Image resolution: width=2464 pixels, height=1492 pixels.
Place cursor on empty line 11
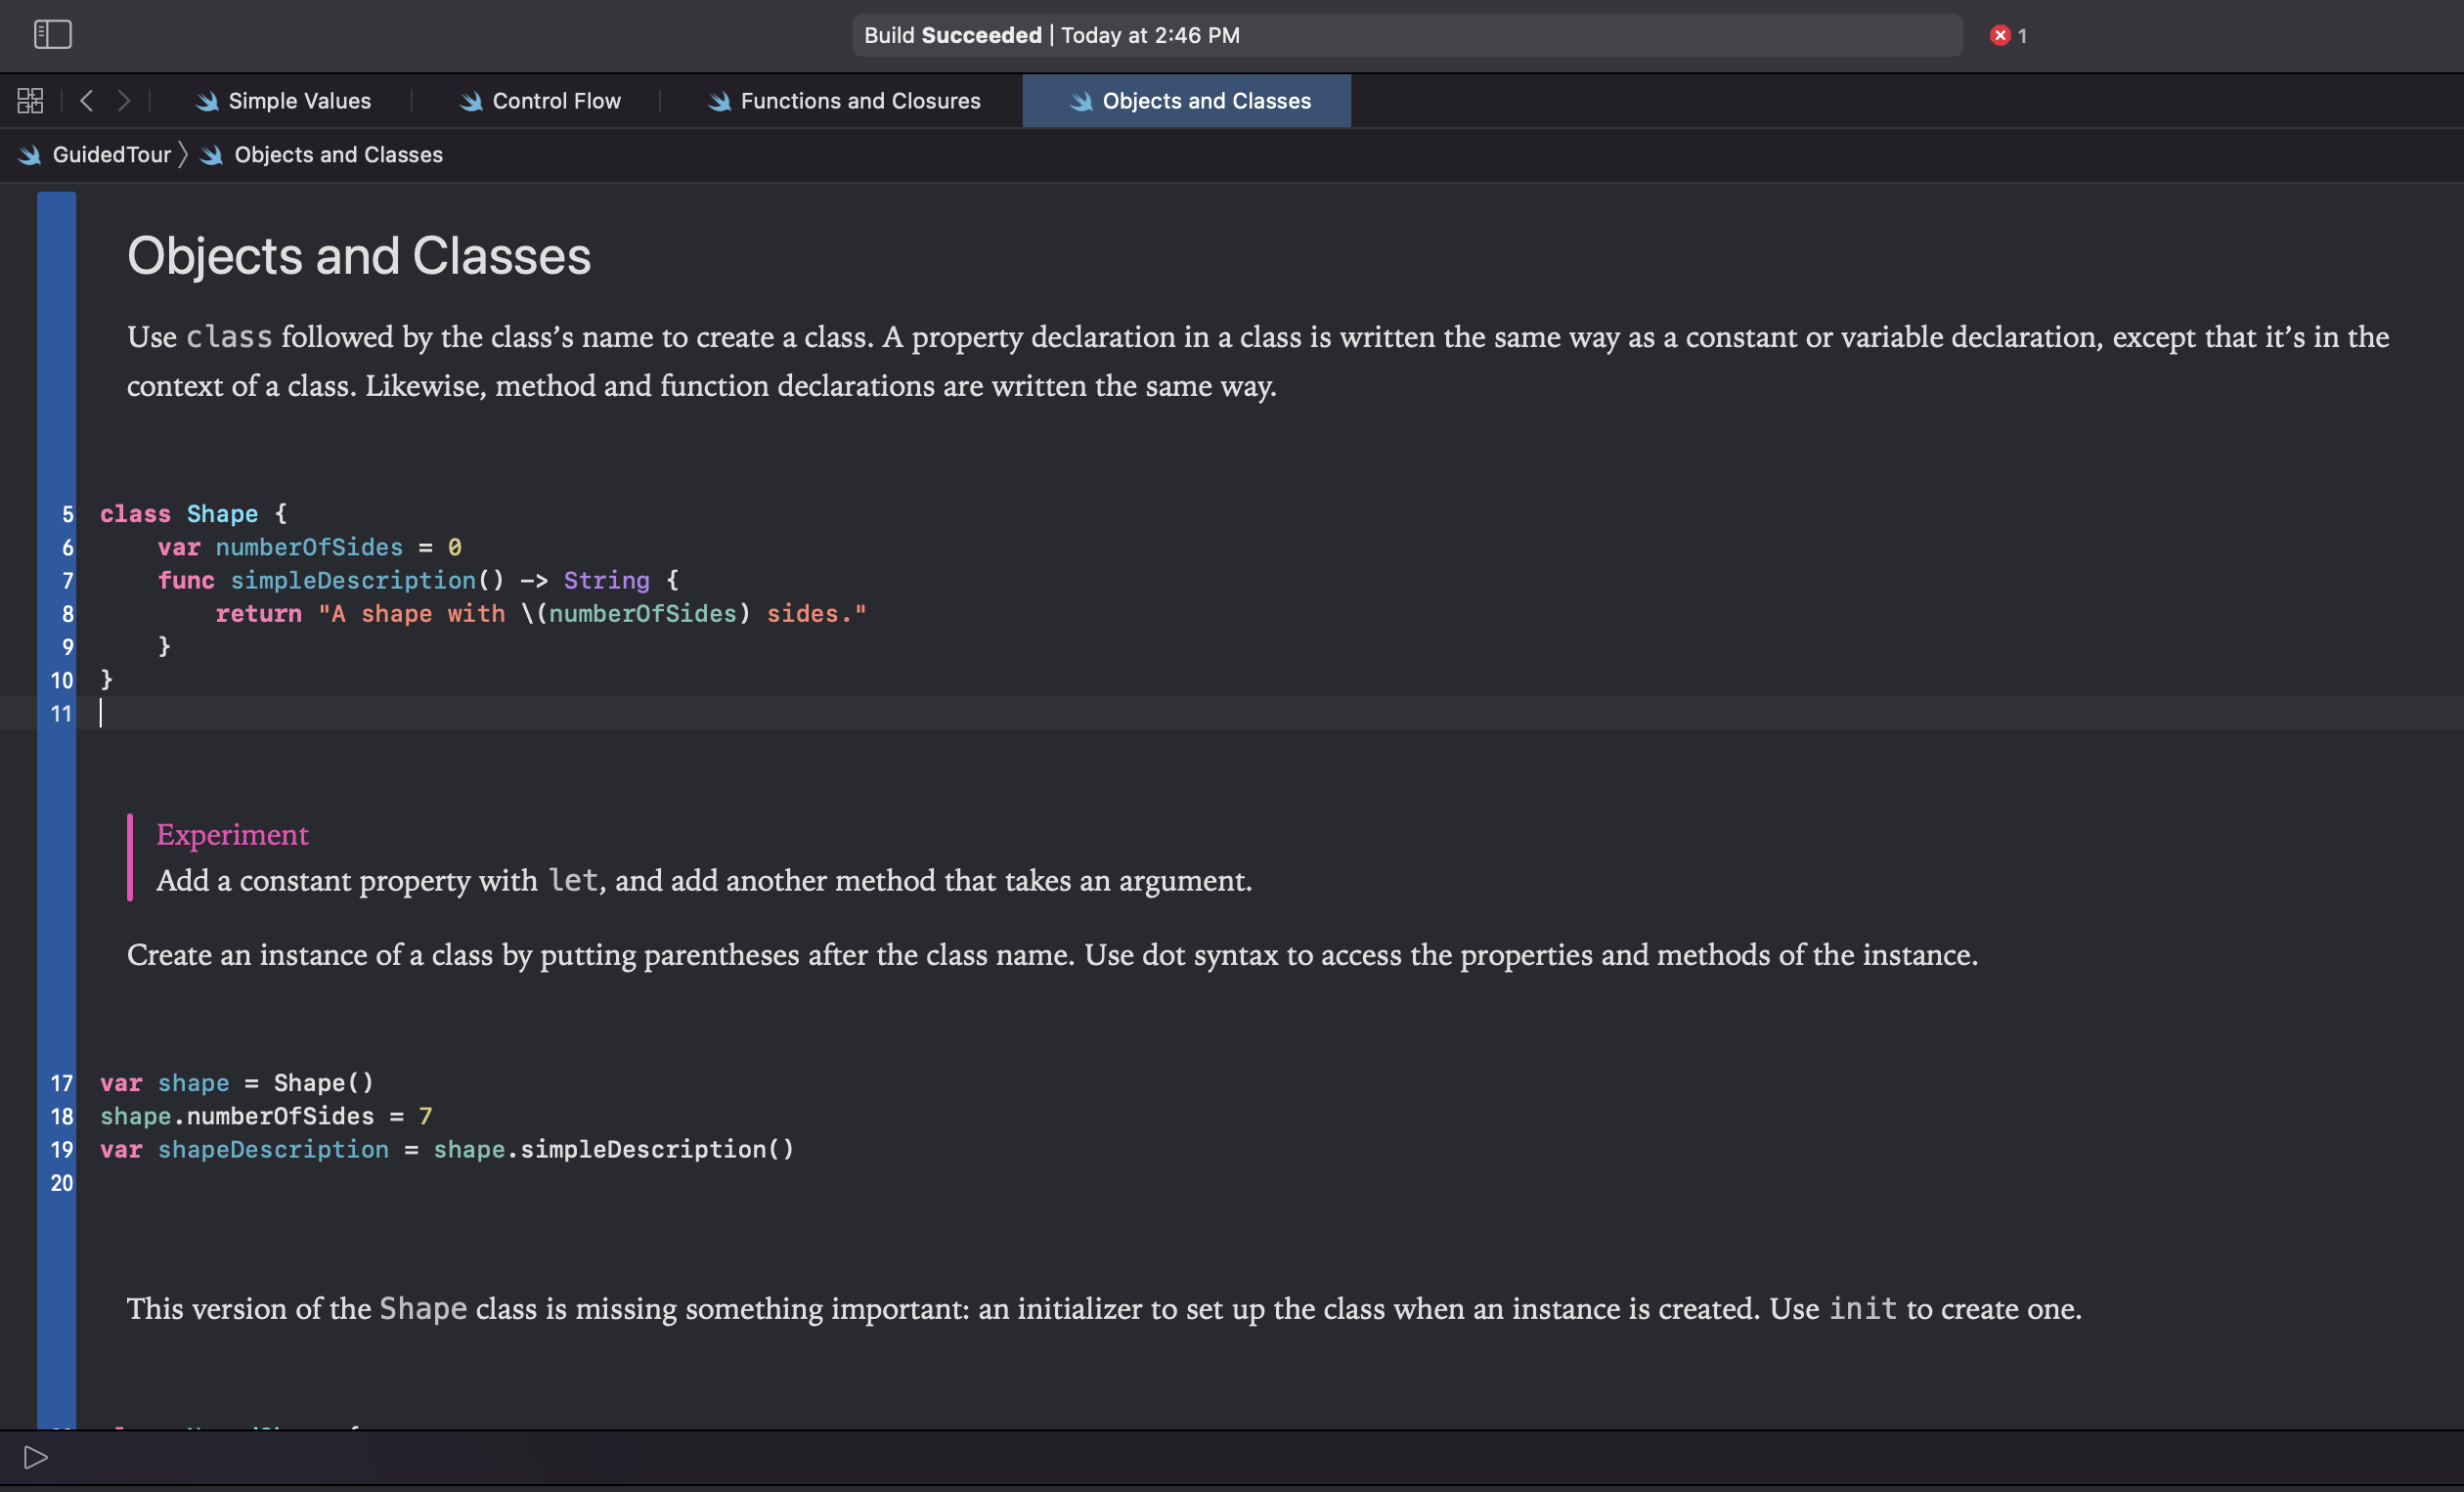(x=600, y=713)
